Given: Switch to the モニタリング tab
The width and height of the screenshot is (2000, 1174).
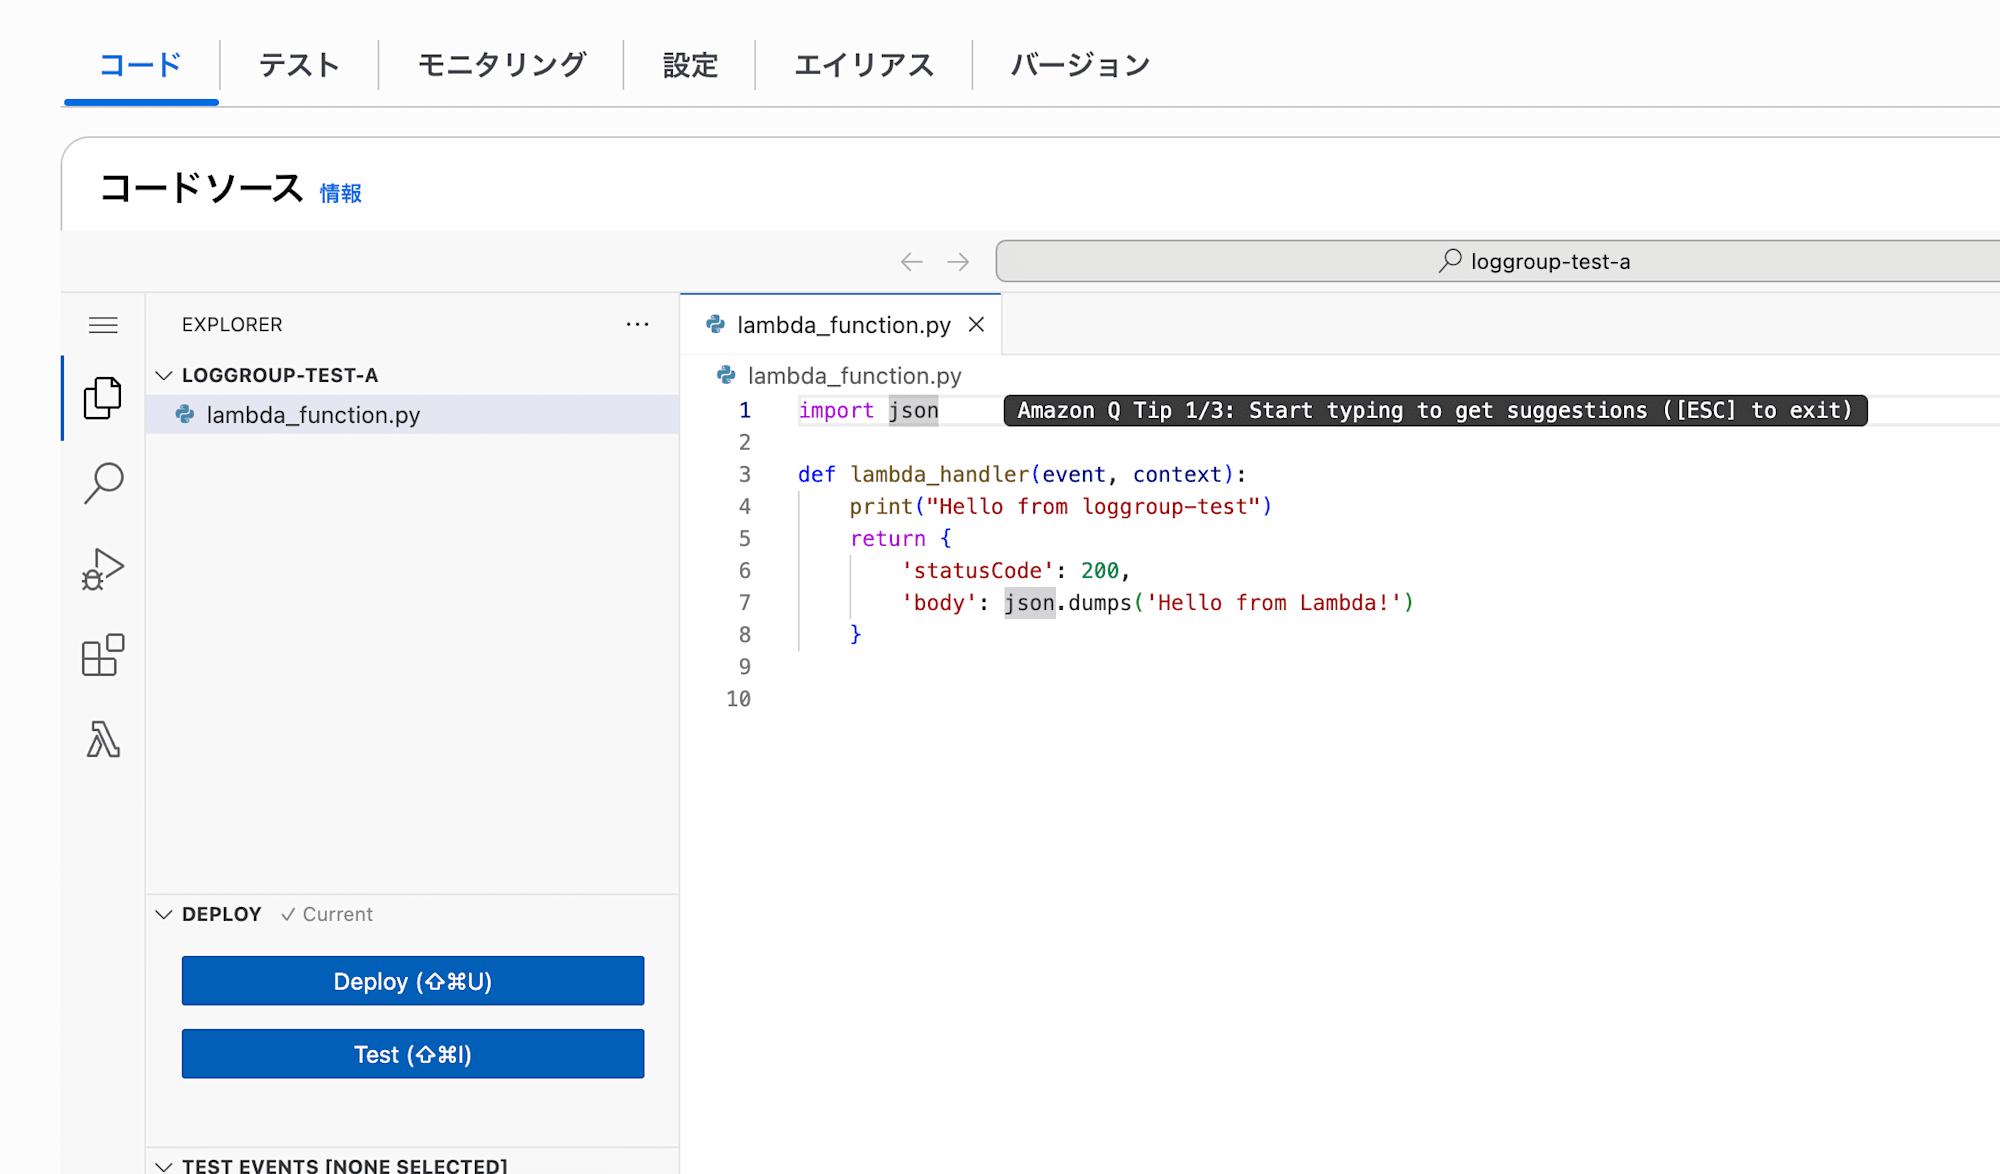Looking at the screenshot, I should [501, 65].
